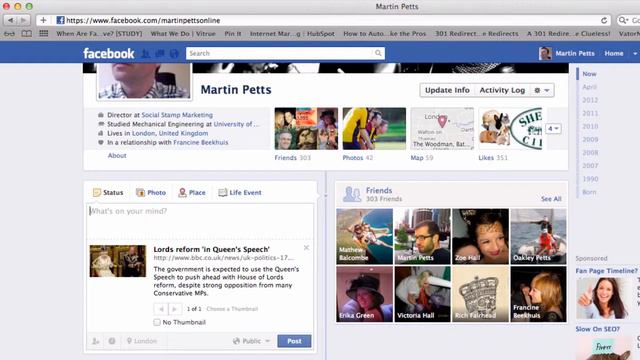Open Erika Green's friend photo
Screen dimensions: 640x360
[x=364, y=294]
